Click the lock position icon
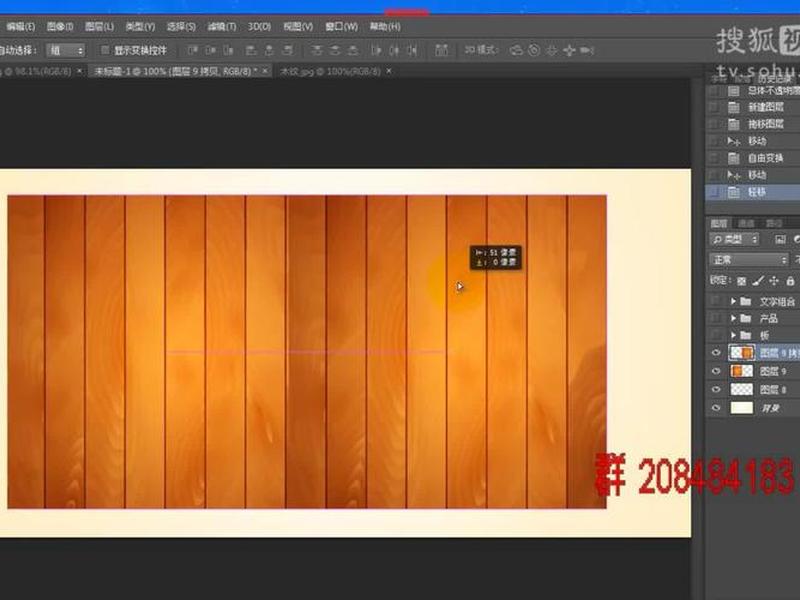The image size is (800, 600). coord(774,281)
